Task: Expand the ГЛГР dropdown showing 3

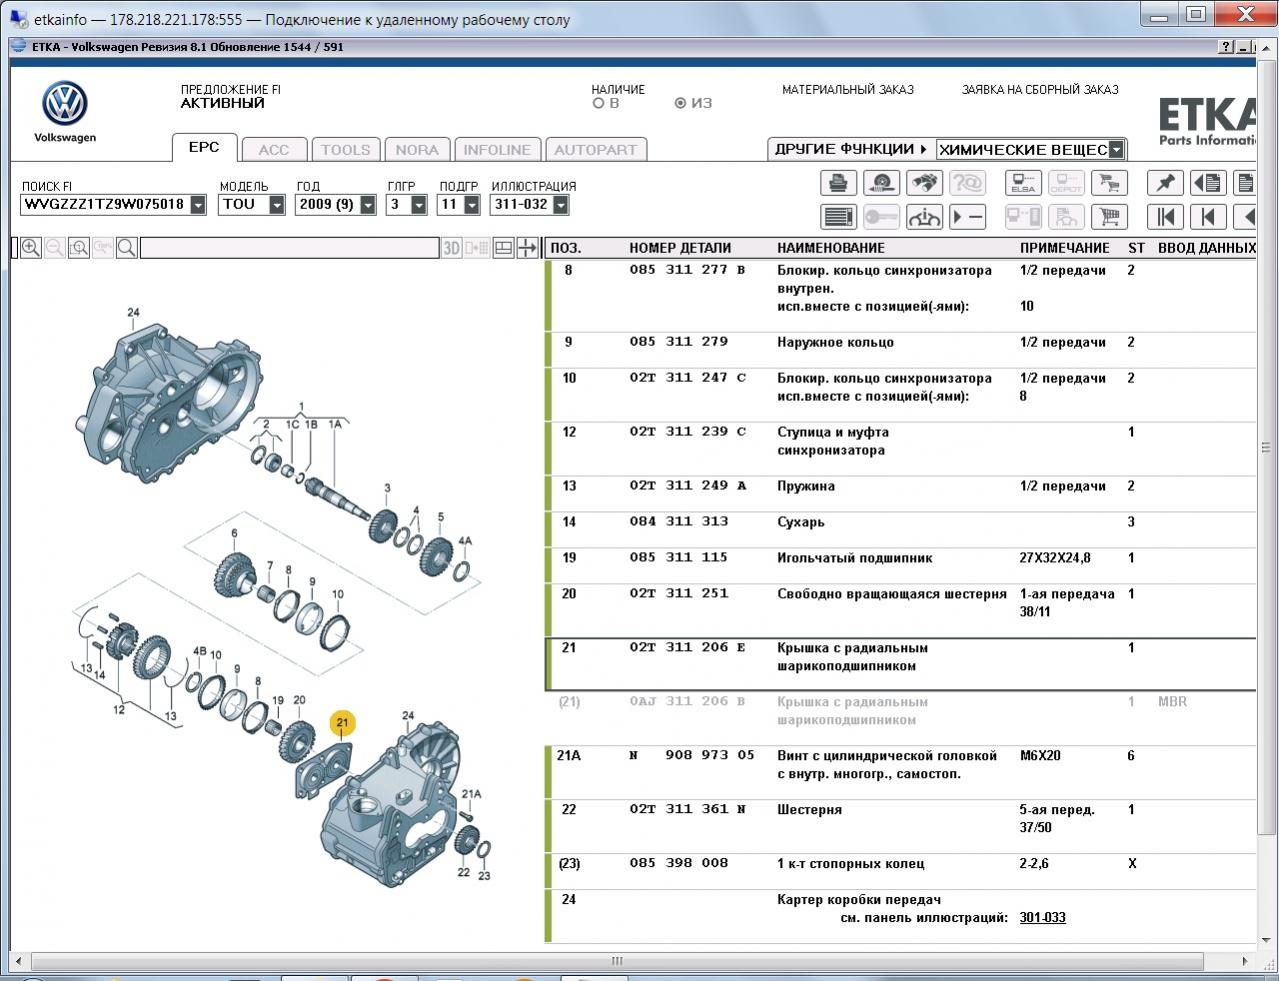Action: coord(419,204)
